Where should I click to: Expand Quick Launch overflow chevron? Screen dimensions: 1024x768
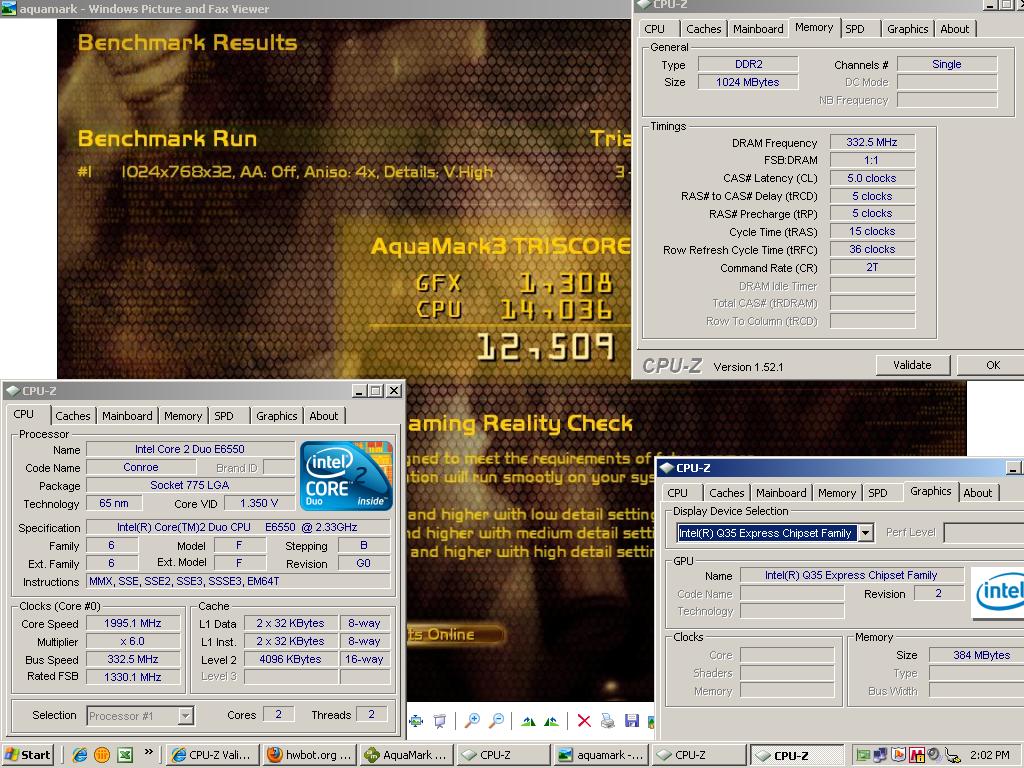148,752
